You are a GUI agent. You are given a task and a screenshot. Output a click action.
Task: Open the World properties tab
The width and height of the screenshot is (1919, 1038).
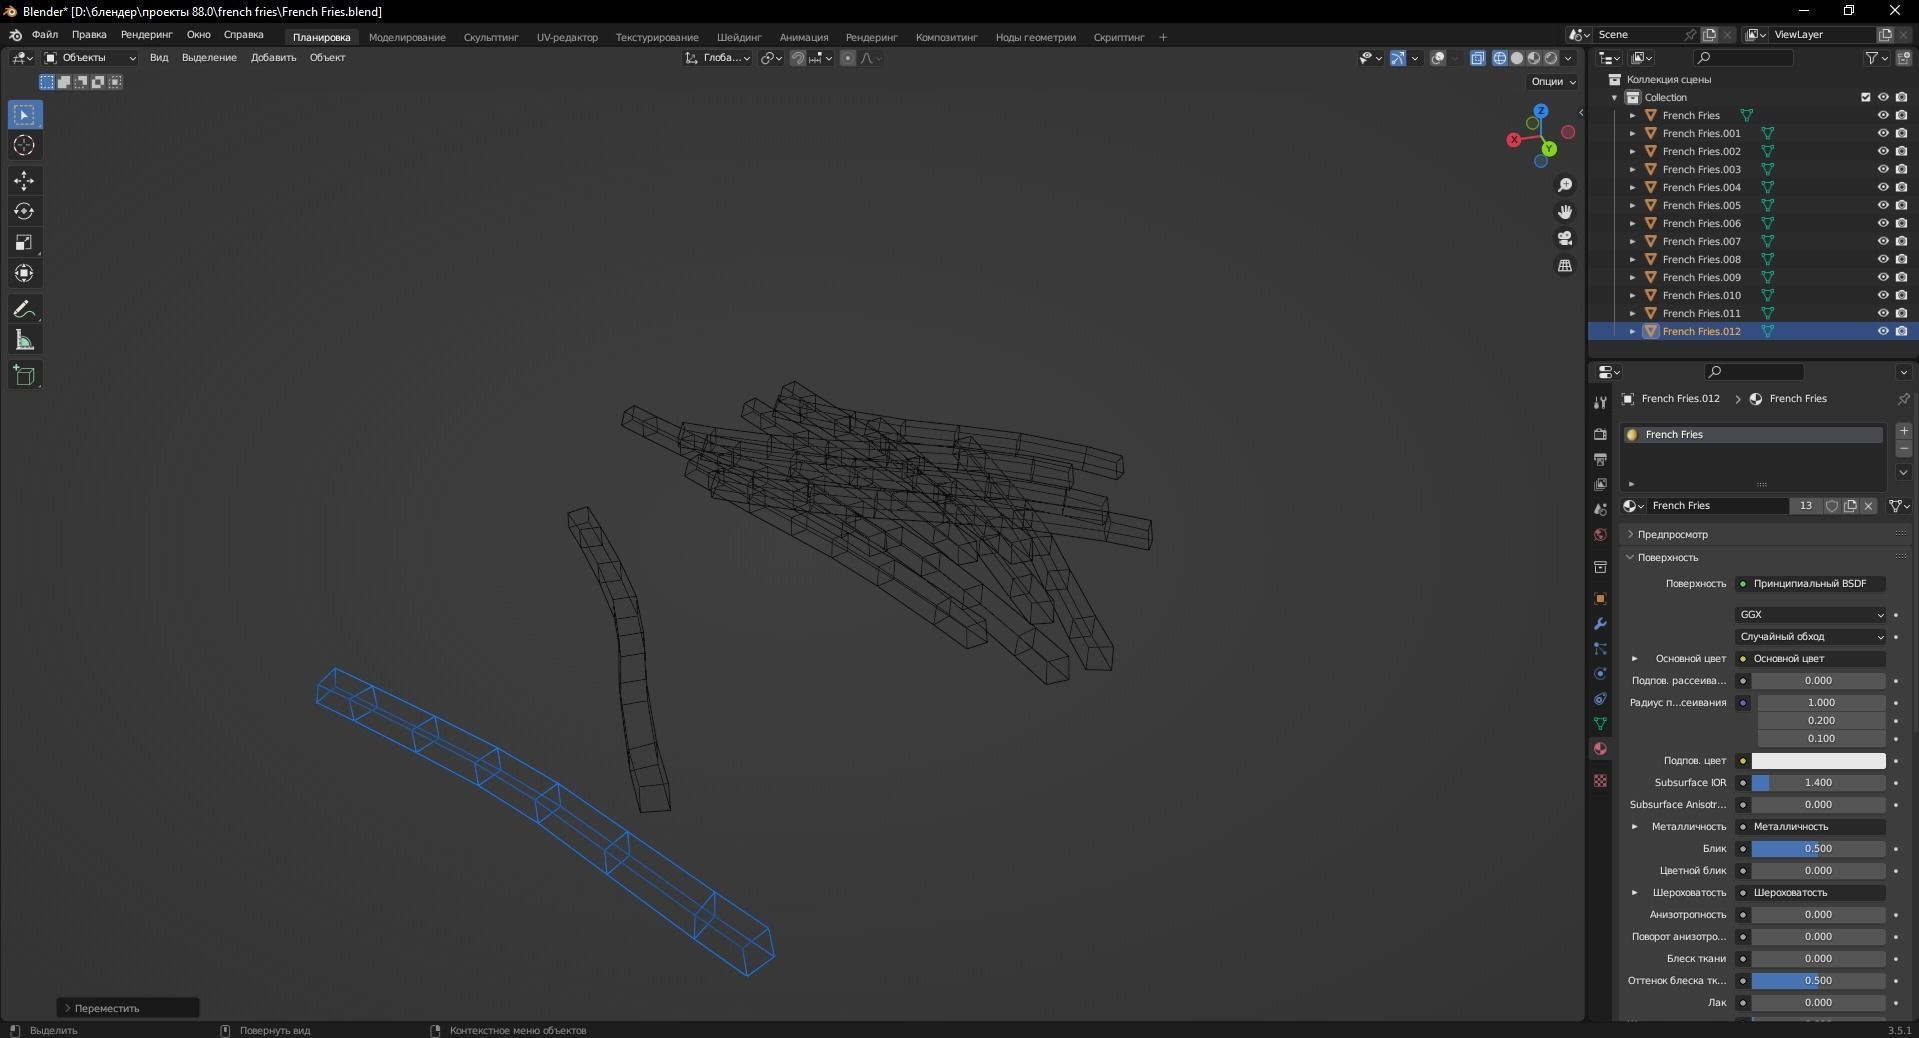click(x=1600, y=535)
